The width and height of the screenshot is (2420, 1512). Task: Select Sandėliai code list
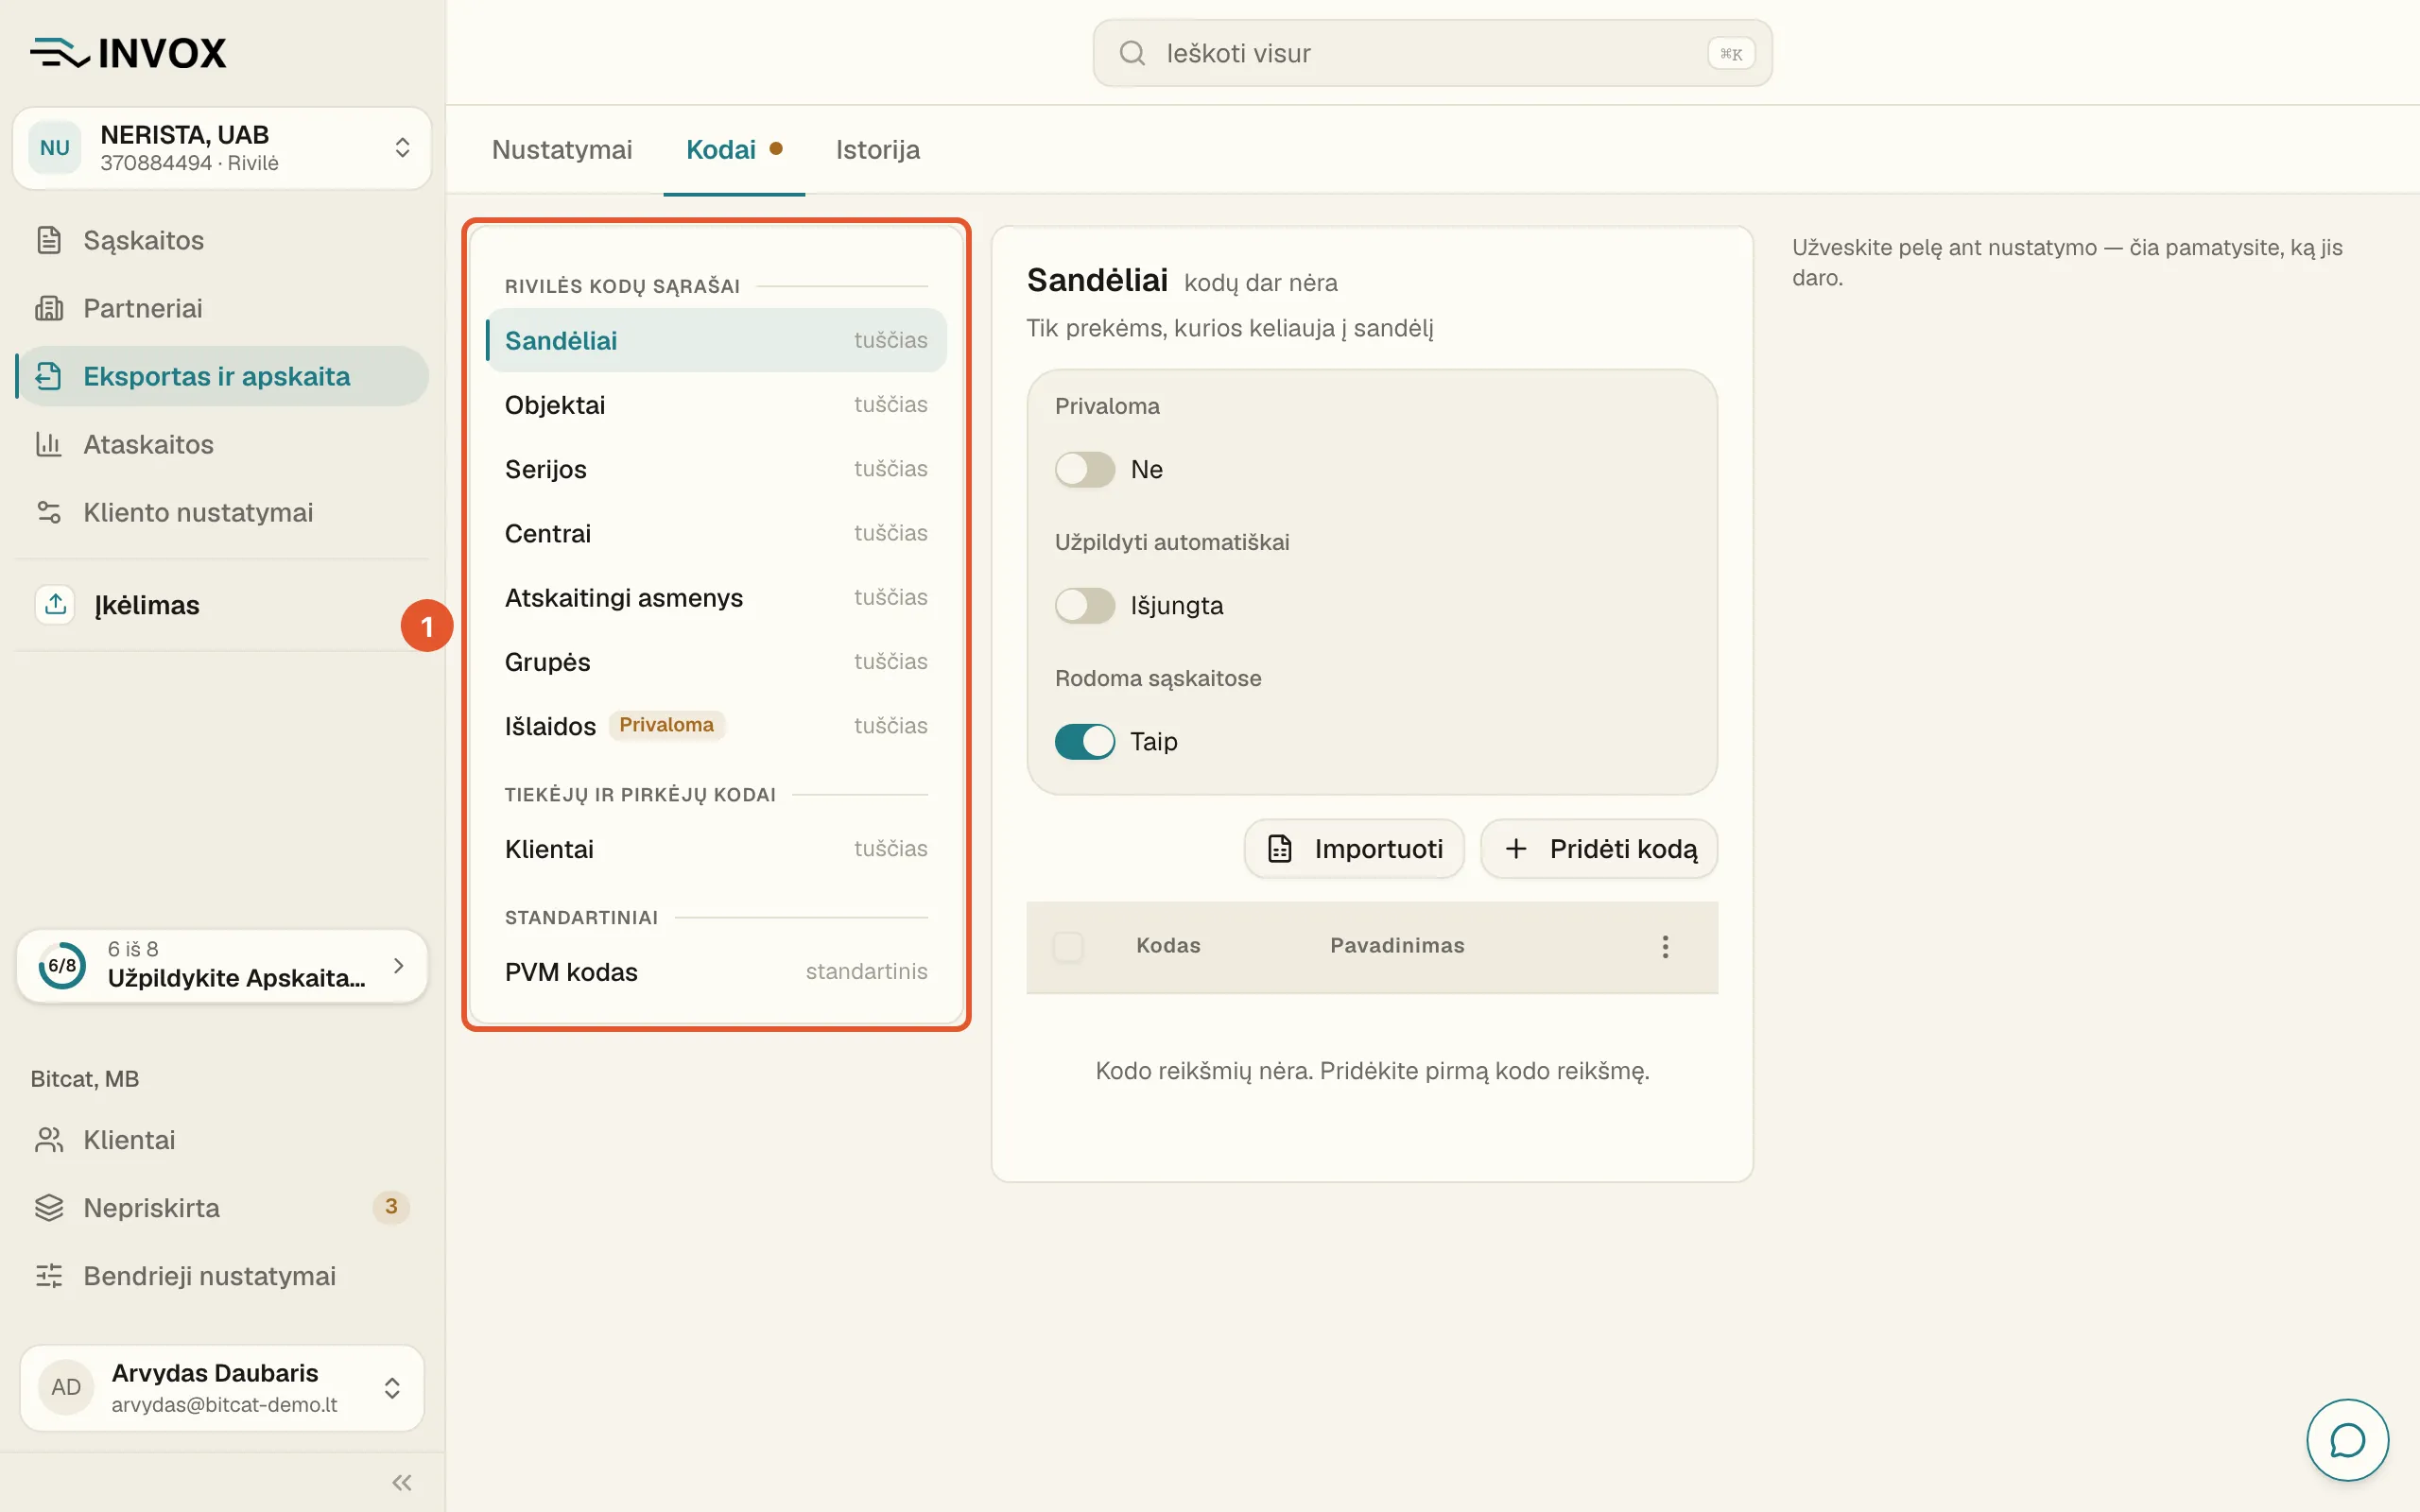tap(716, 340)
